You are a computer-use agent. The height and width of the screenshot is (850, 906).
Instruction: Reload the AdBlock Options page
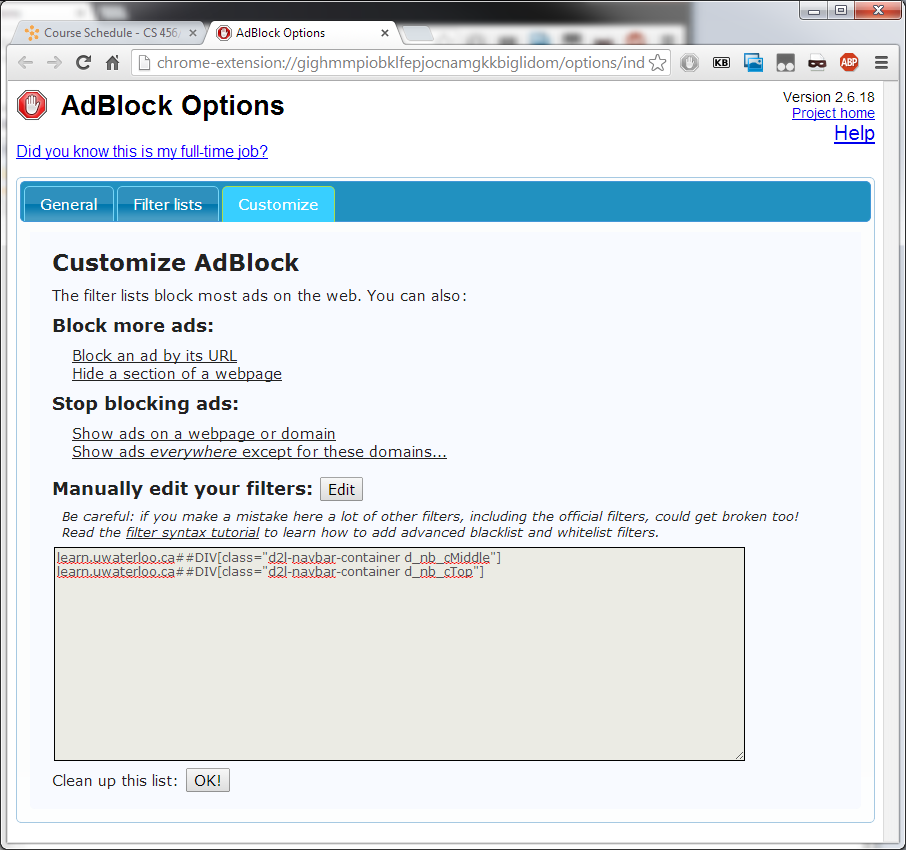[84, 62]
